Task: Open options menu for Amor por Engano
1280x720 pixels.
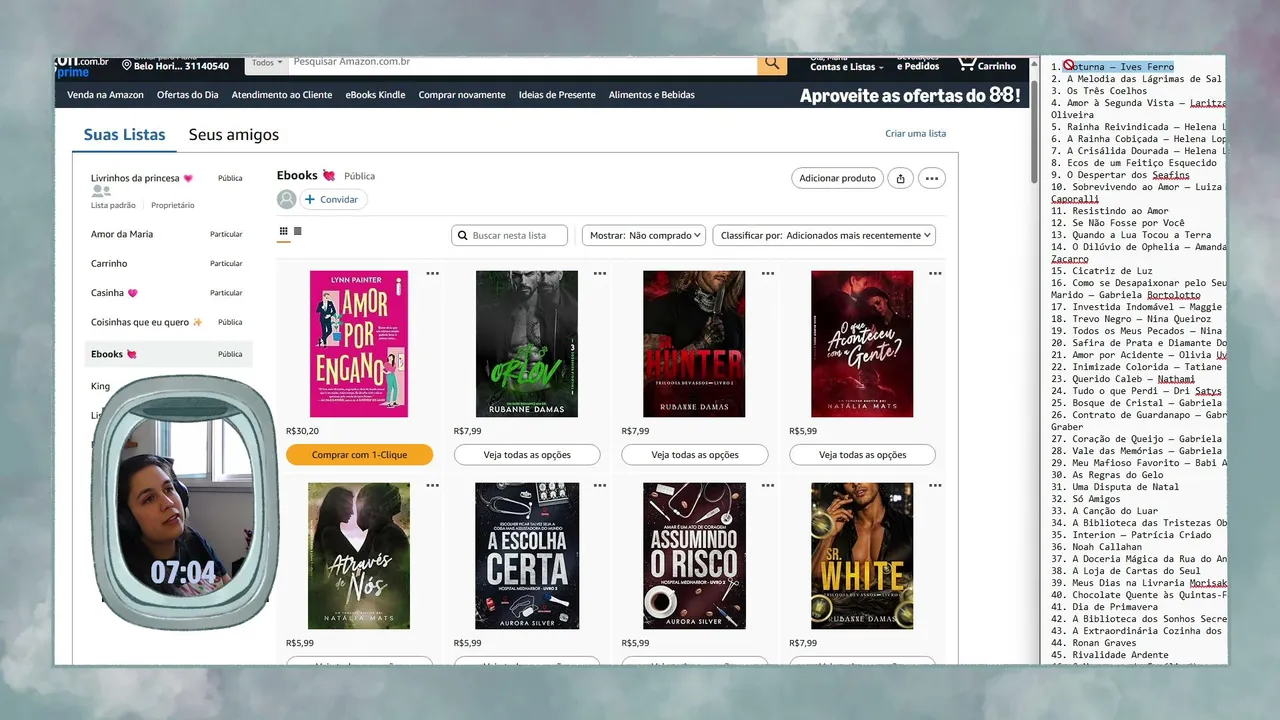Action: point(432,272)
